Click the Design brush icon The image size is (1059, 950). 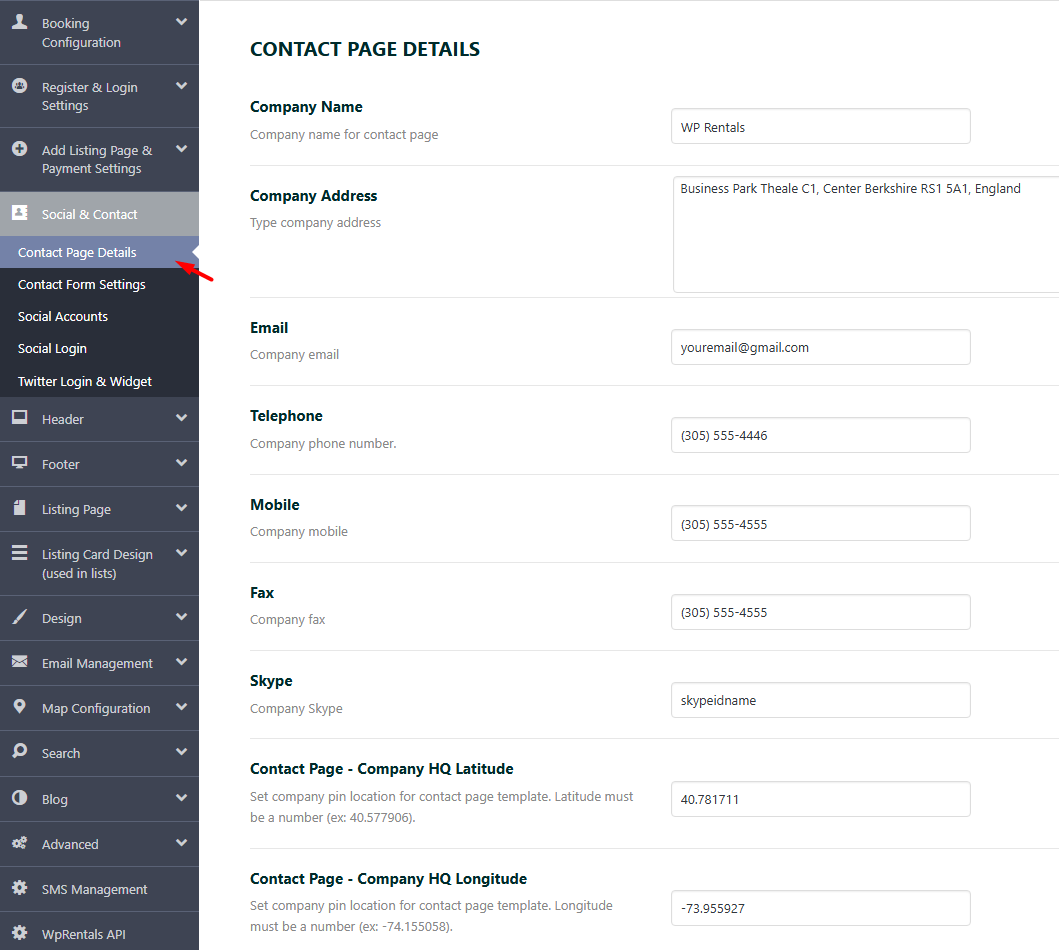tap(20, 616)
